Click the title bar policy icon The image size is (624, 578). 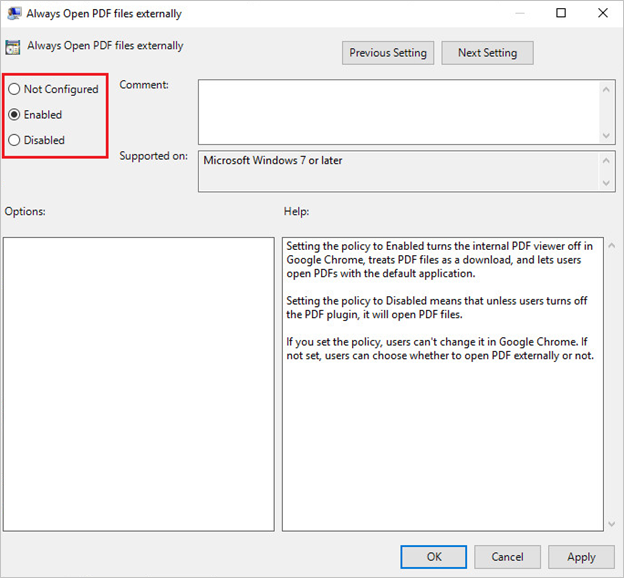14,14
